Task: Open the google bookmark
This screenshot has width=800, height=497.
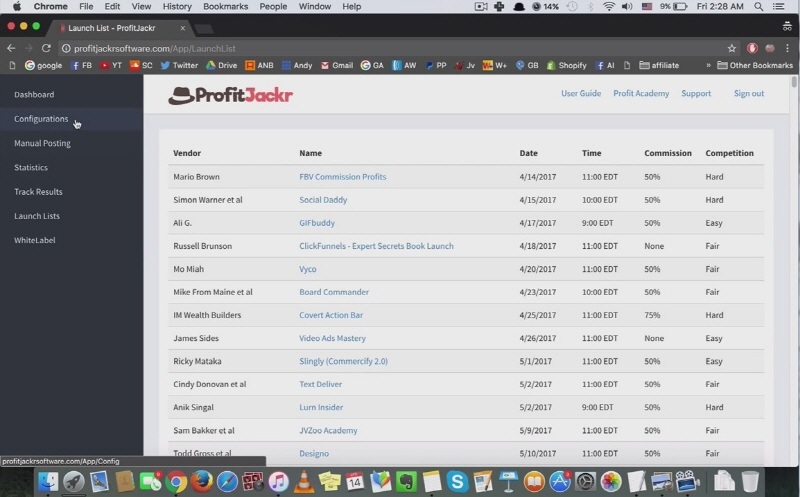Action: pos(43,65)
